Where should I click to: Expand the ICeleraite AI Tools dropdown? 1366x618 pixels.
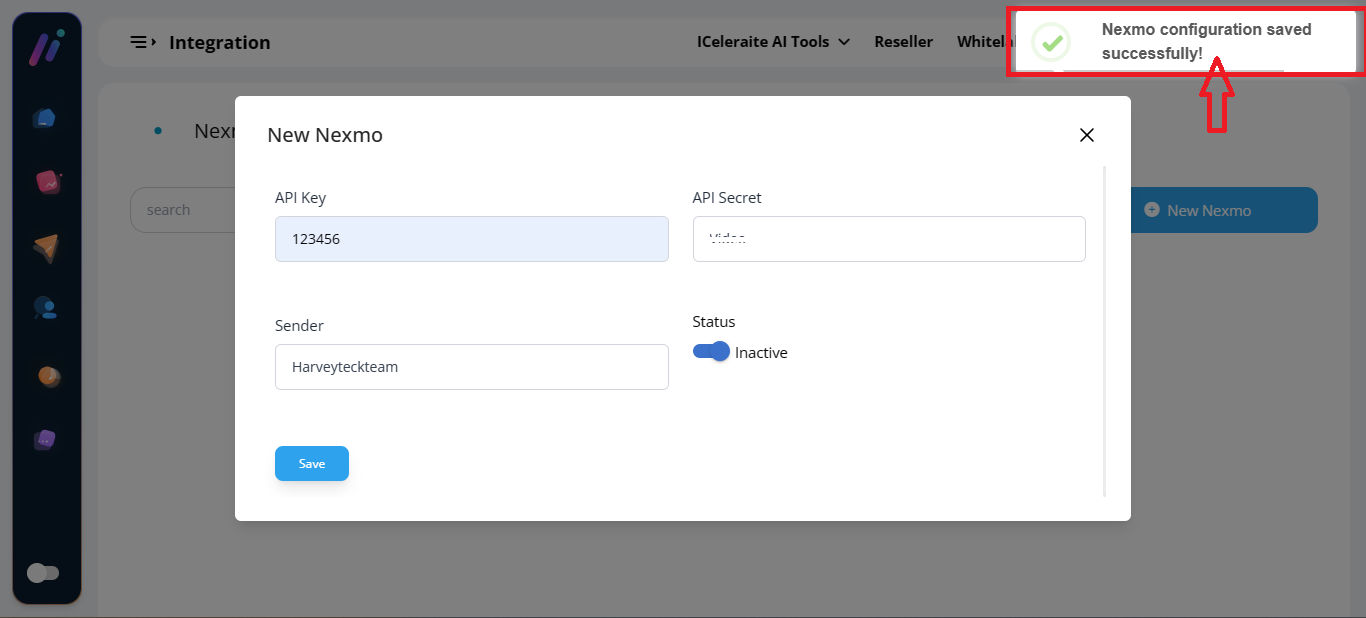[x=773, y=42]
